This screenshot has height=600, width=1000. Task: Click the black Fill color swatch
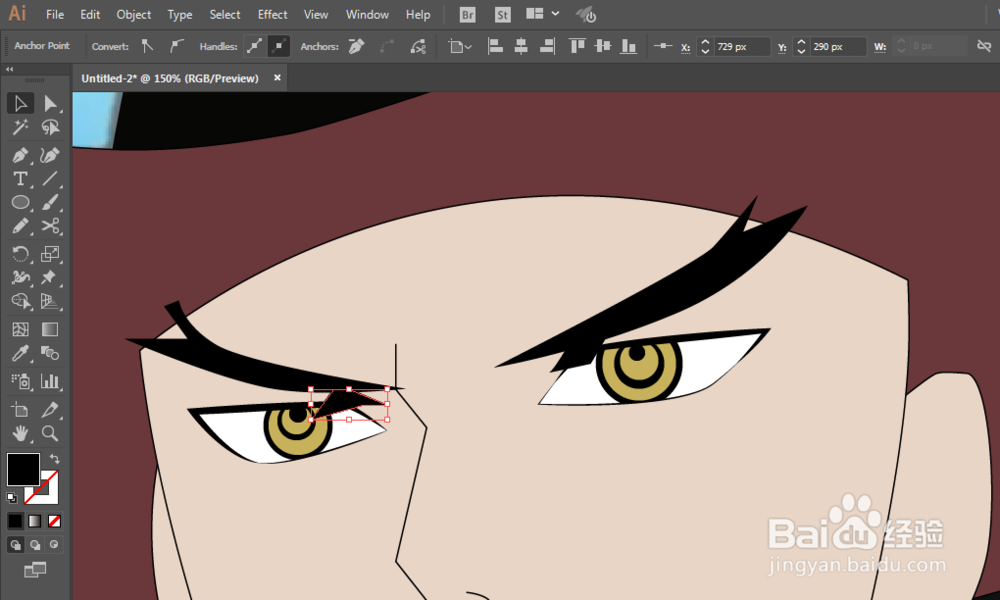pyautogui.click(x=23, y=470)
